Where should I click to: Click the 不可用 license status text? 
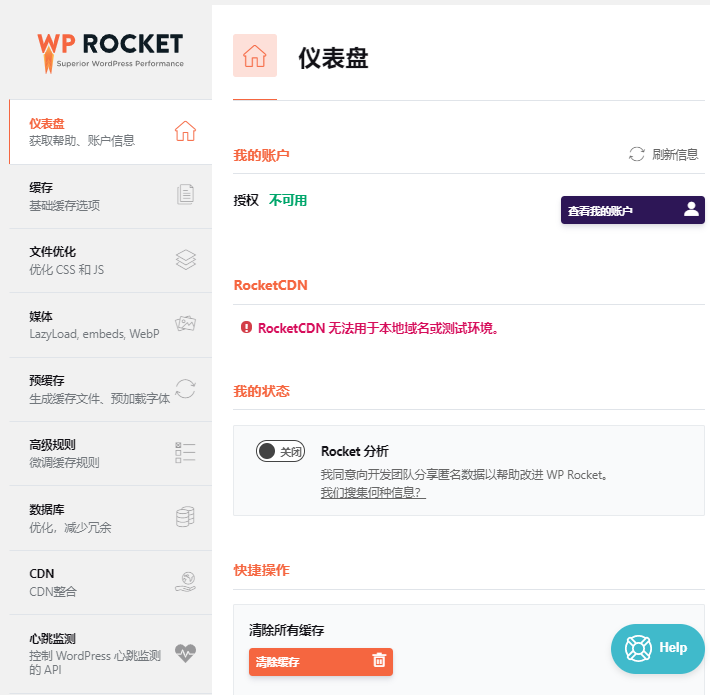coord(288,200)
